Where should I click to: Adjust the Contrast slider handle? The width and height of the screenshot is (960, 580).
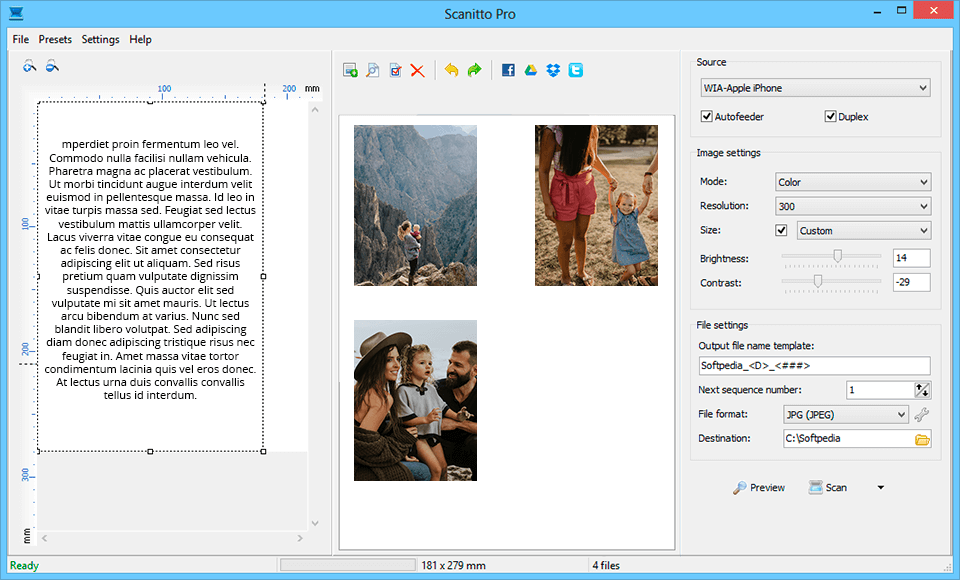click(x=817, y=281)
